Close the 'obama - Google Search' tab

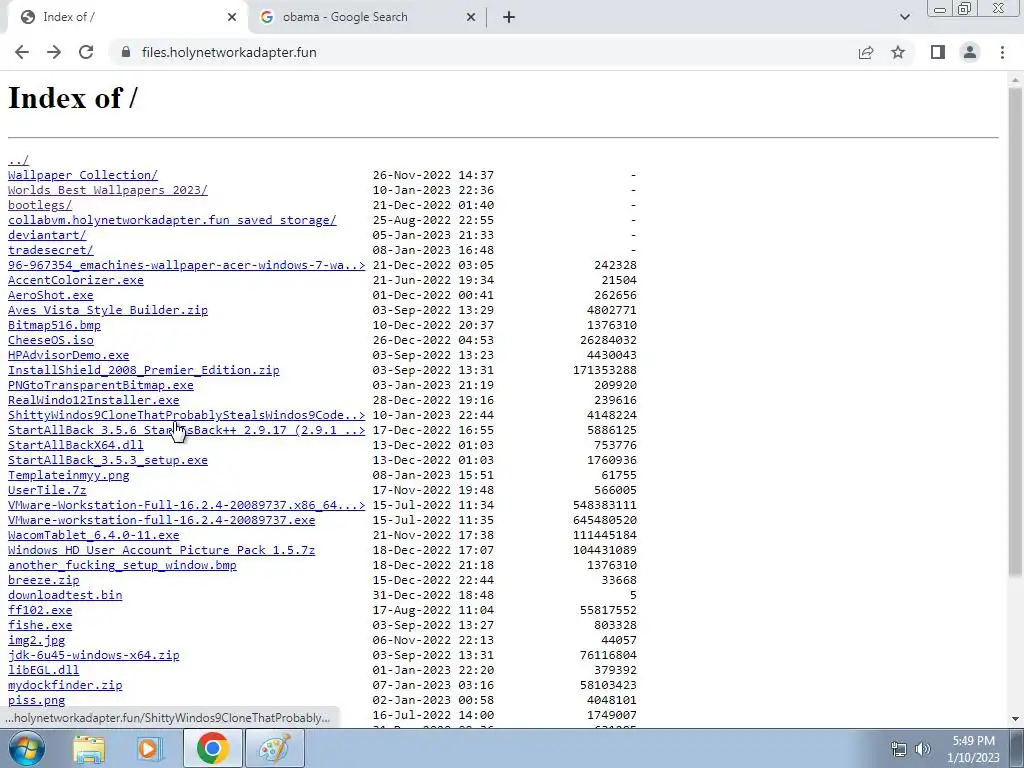(x=471, y=17)
